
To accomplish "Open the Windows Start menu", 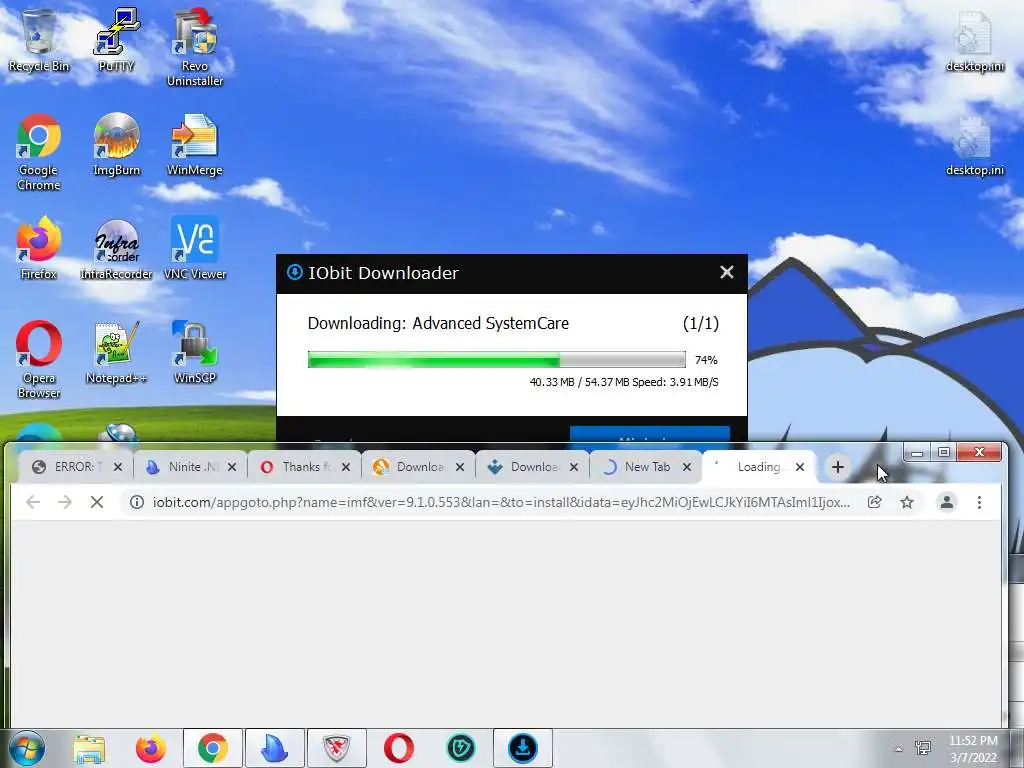I will coord(27,748).
